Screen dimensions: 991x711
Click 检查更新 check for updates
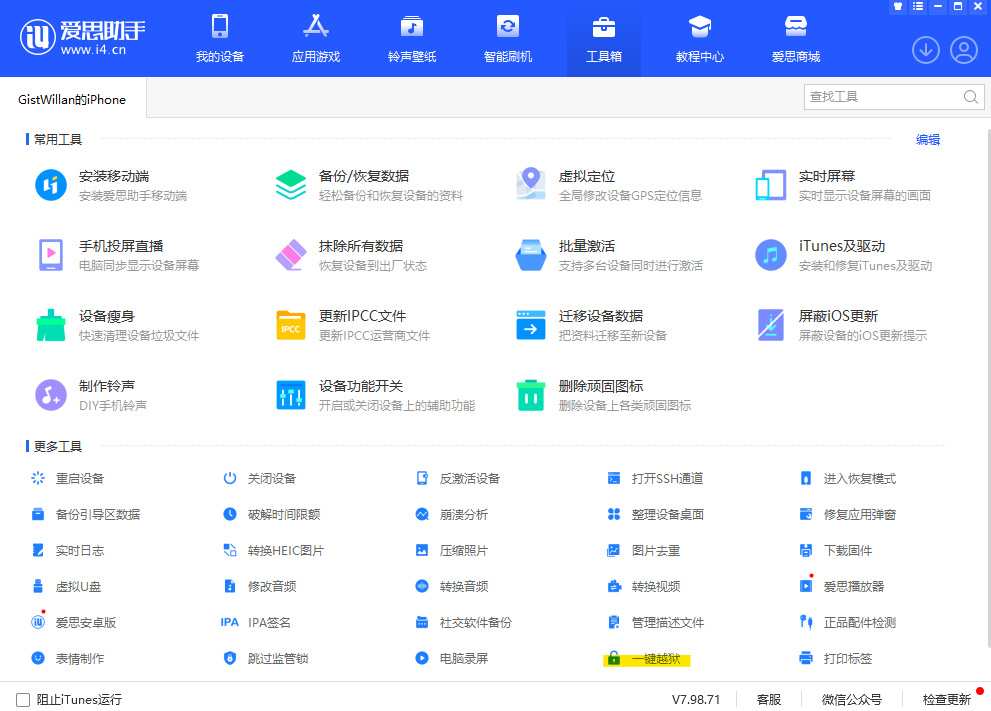pyautogui.click(x=946, y=700)
